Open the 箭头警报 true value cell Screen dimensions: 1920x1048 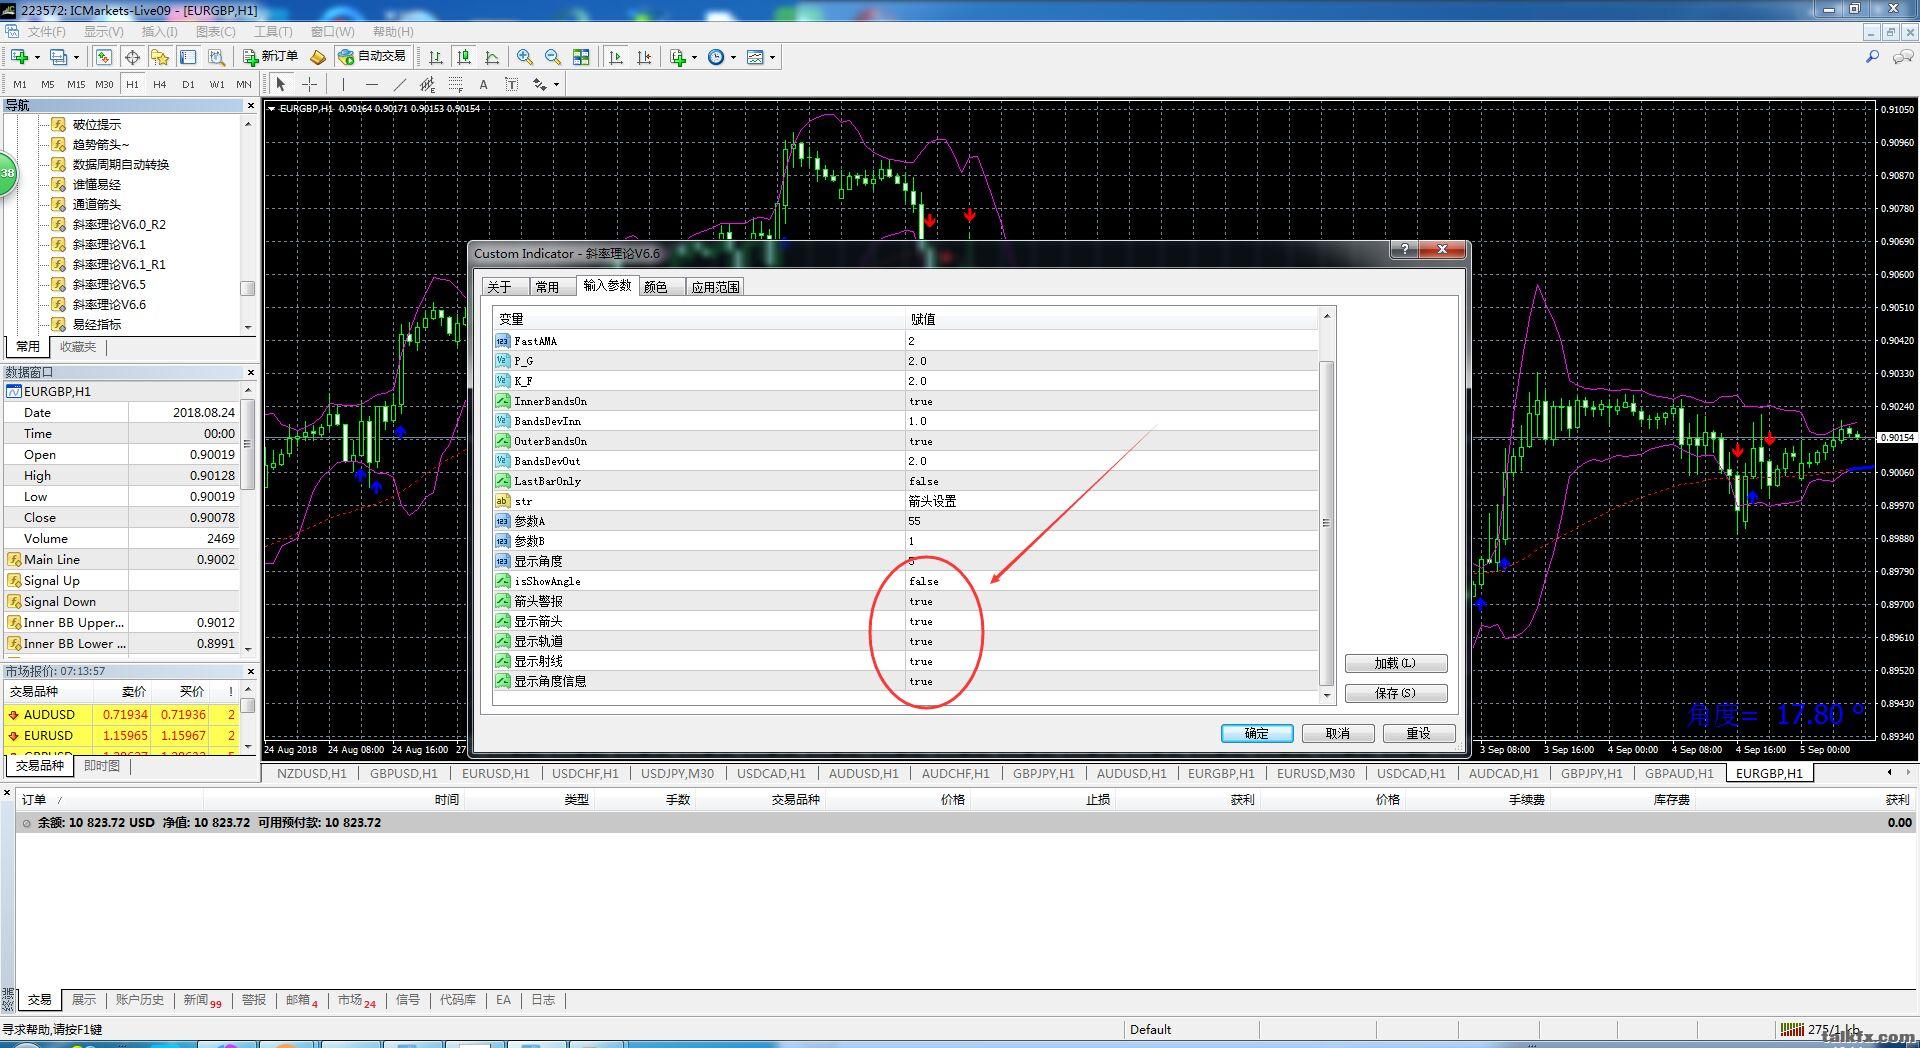[x=1112, y=601]
